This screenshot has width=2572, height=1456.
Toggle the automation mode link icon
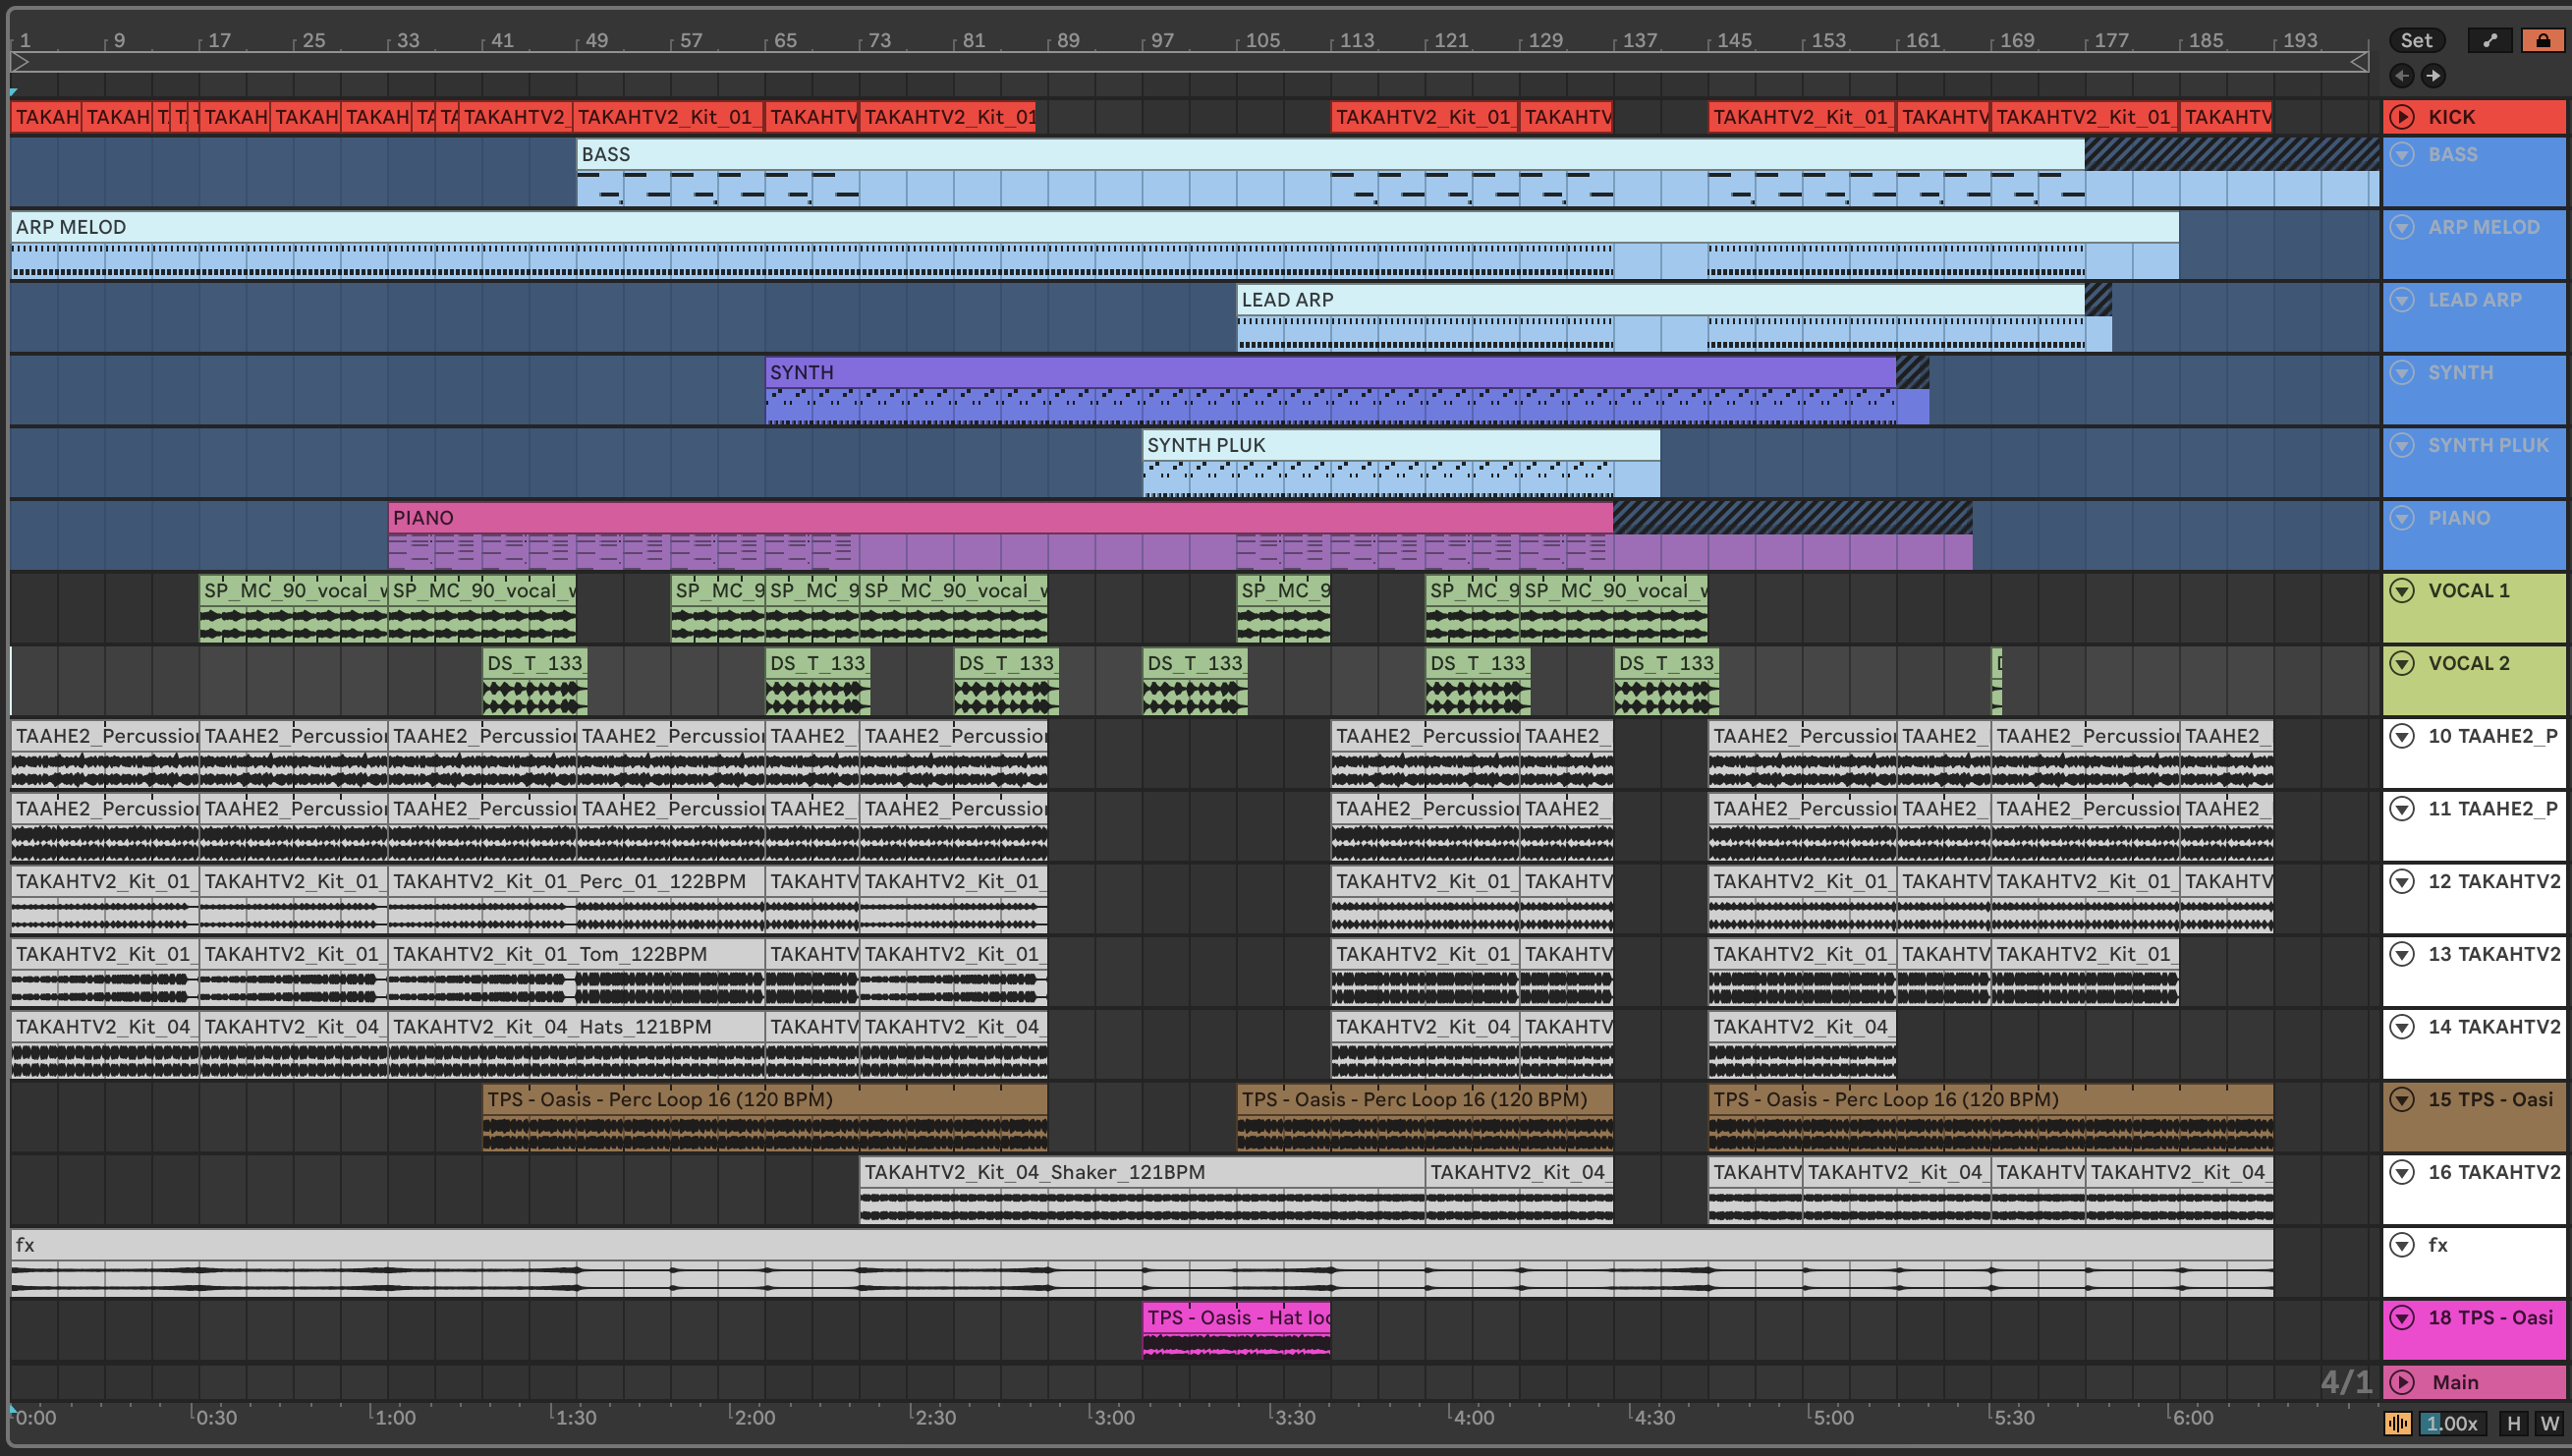pos(2490,40)
